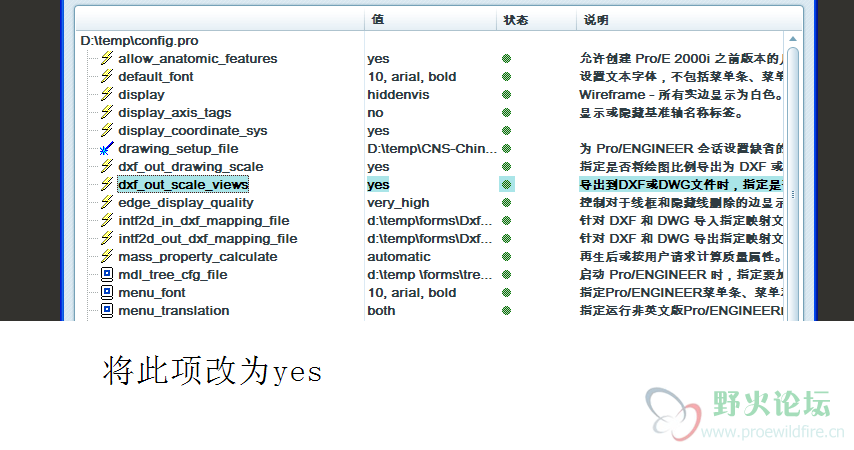
Task: Click screen icon beside menu_translation
Action: pos(107,310)
